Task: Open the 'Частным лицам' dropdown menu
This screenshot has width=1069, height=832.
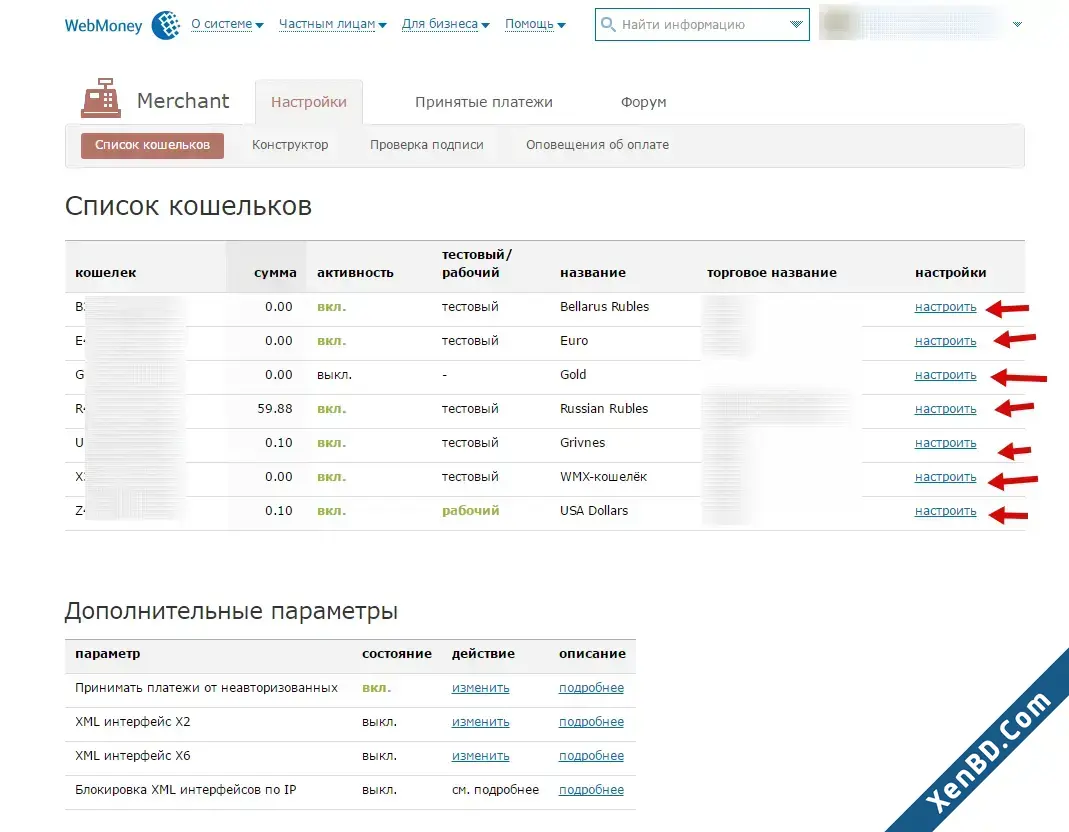Action: click(333, 25)
